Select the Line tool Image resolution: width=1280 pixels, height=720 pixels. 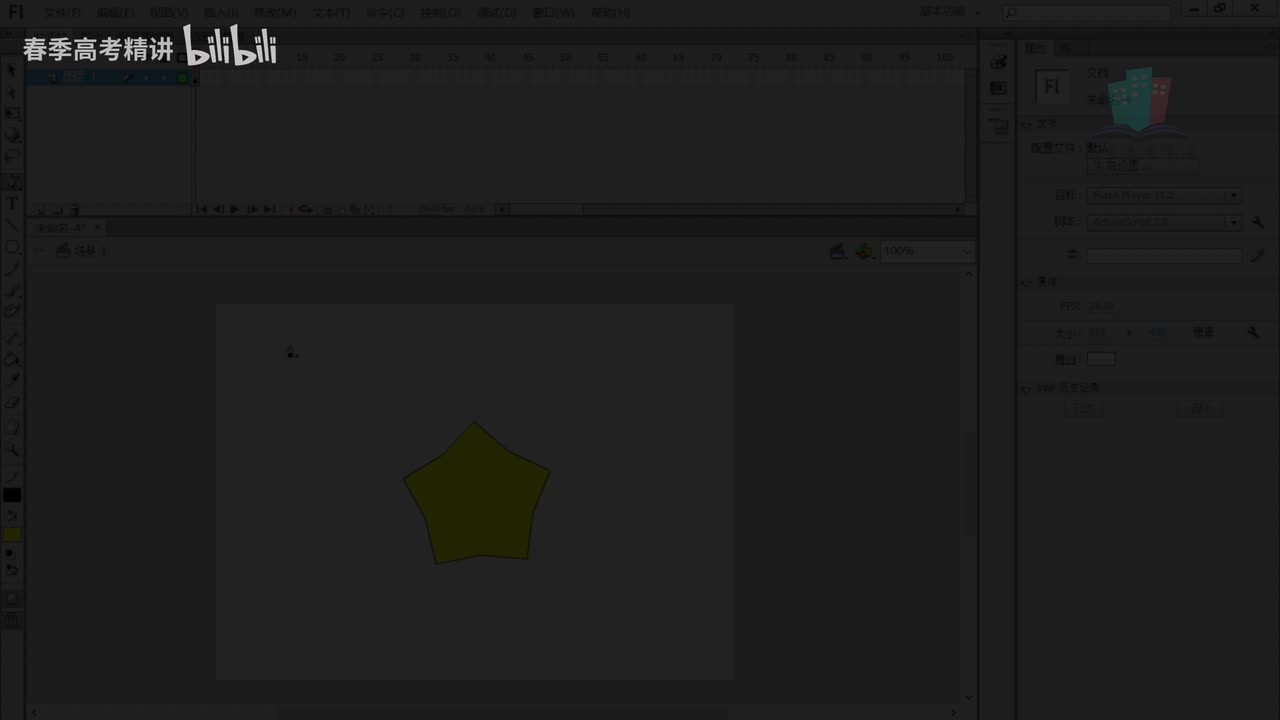coord(12,225)
